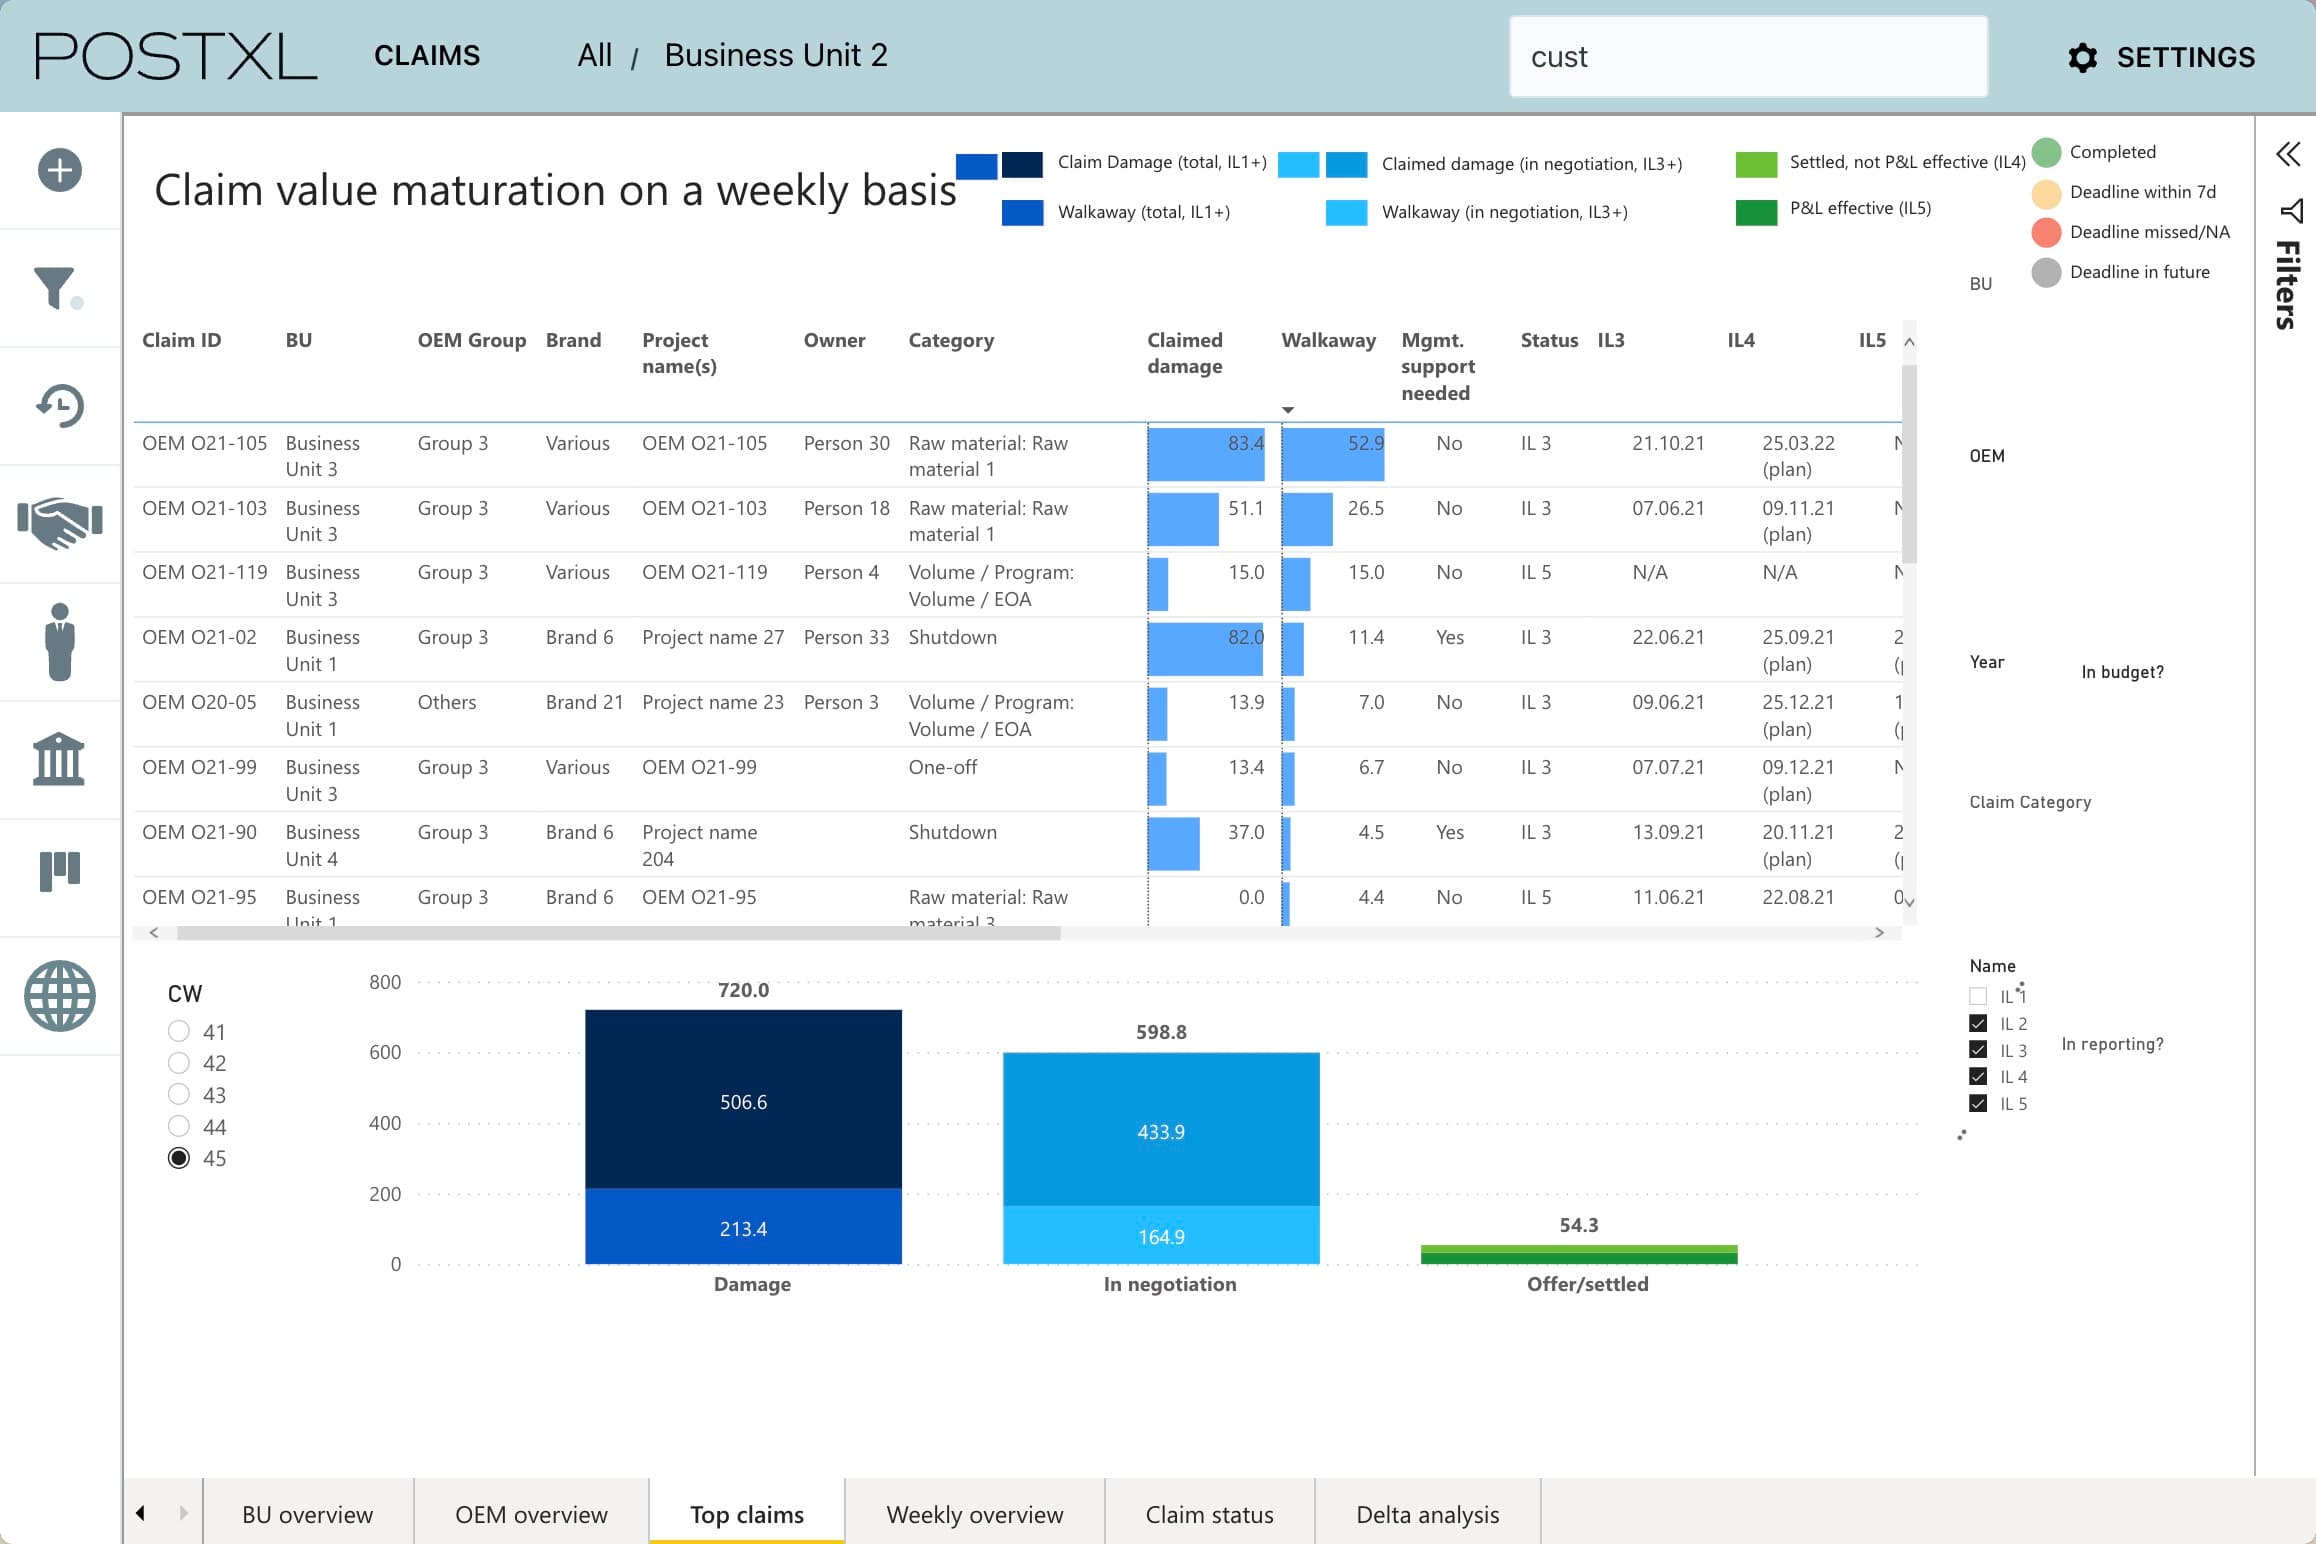Open the bank institution icon in the sidebar

(x=61, y=759)
